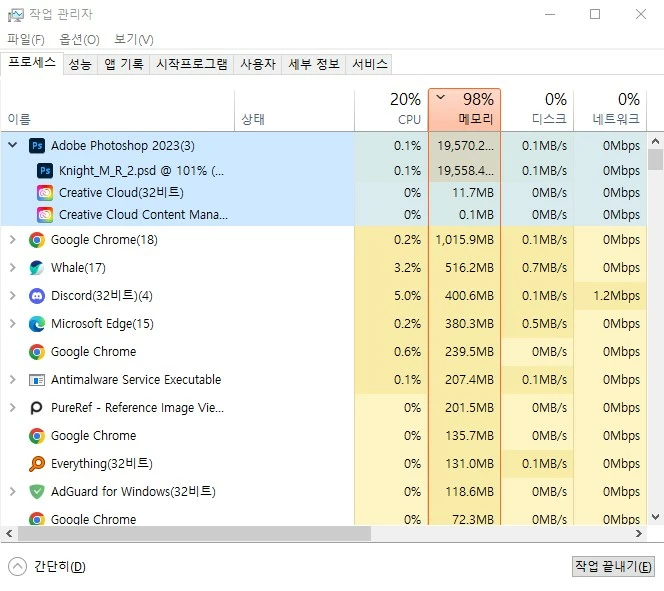The image size is (664, 591).
Task: Click the PureRef reference viewer icon
Action: coord(37,408)
